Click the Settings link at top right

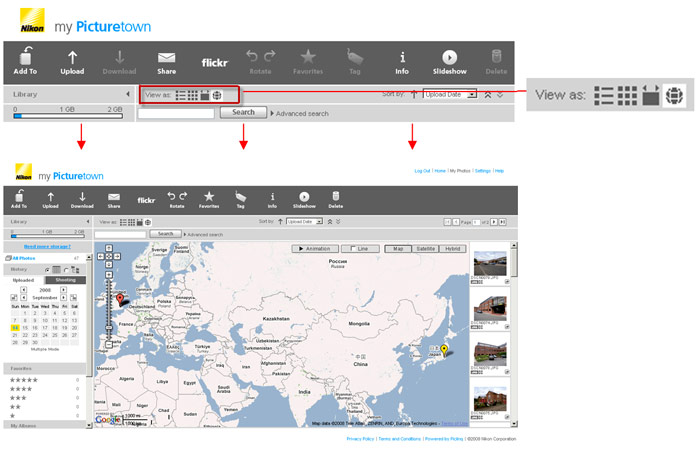click(483, 171)
